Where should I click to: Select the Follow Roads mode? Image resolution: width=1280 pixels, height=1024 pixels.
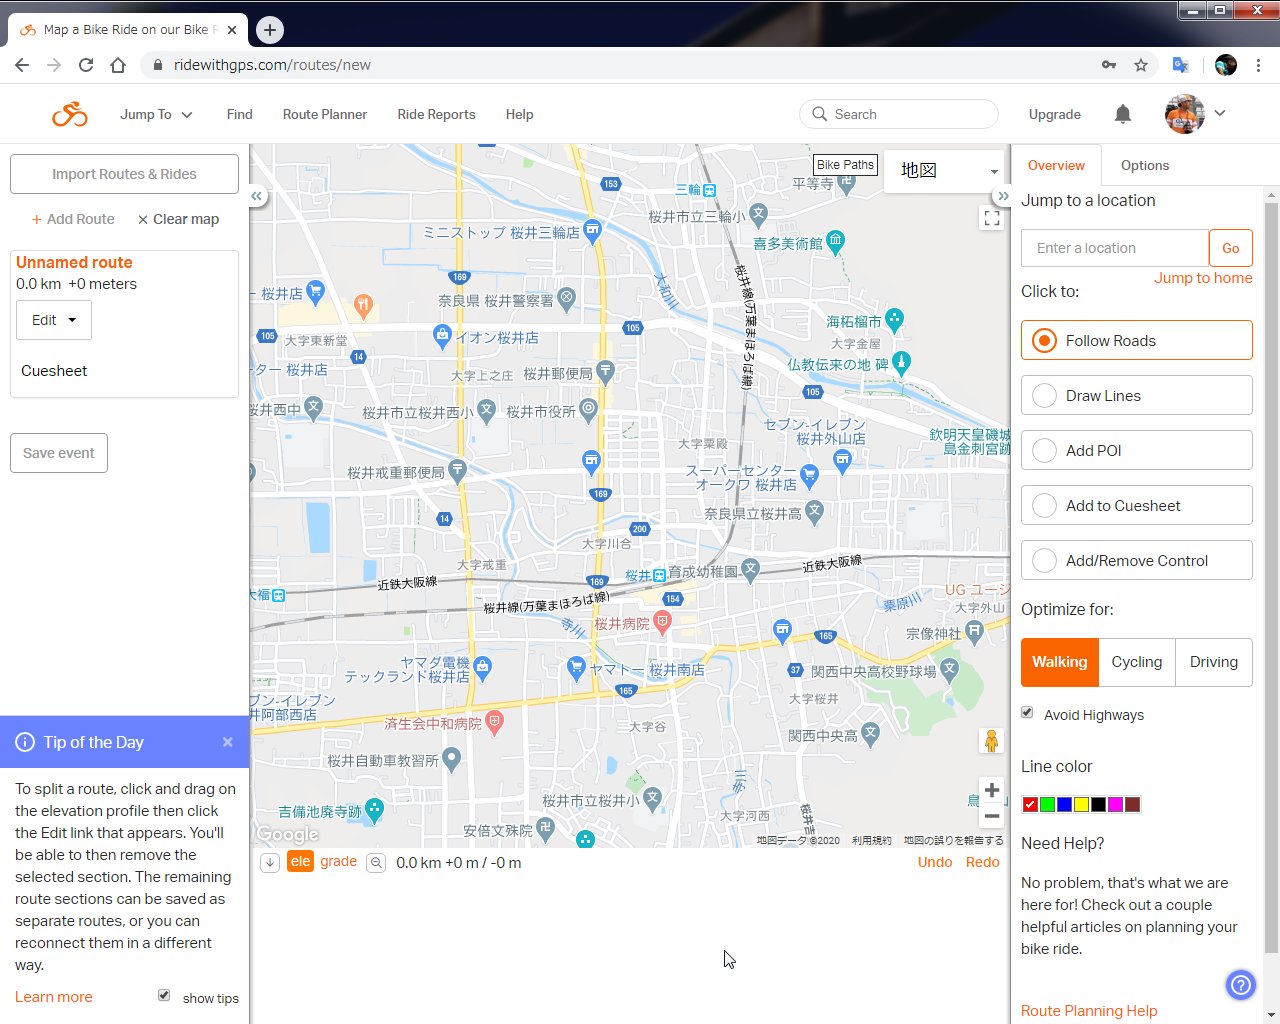coord(1136,340)
